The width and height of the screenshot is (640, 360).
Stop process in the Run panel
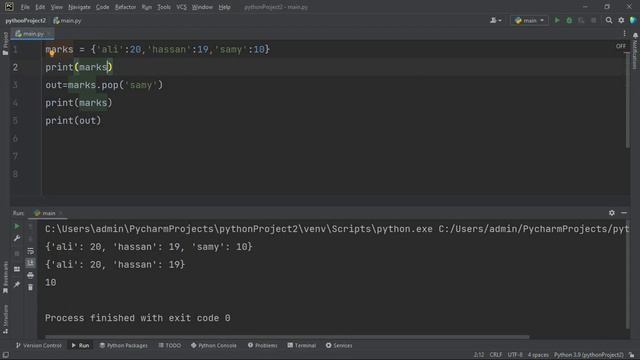(17, 253)
